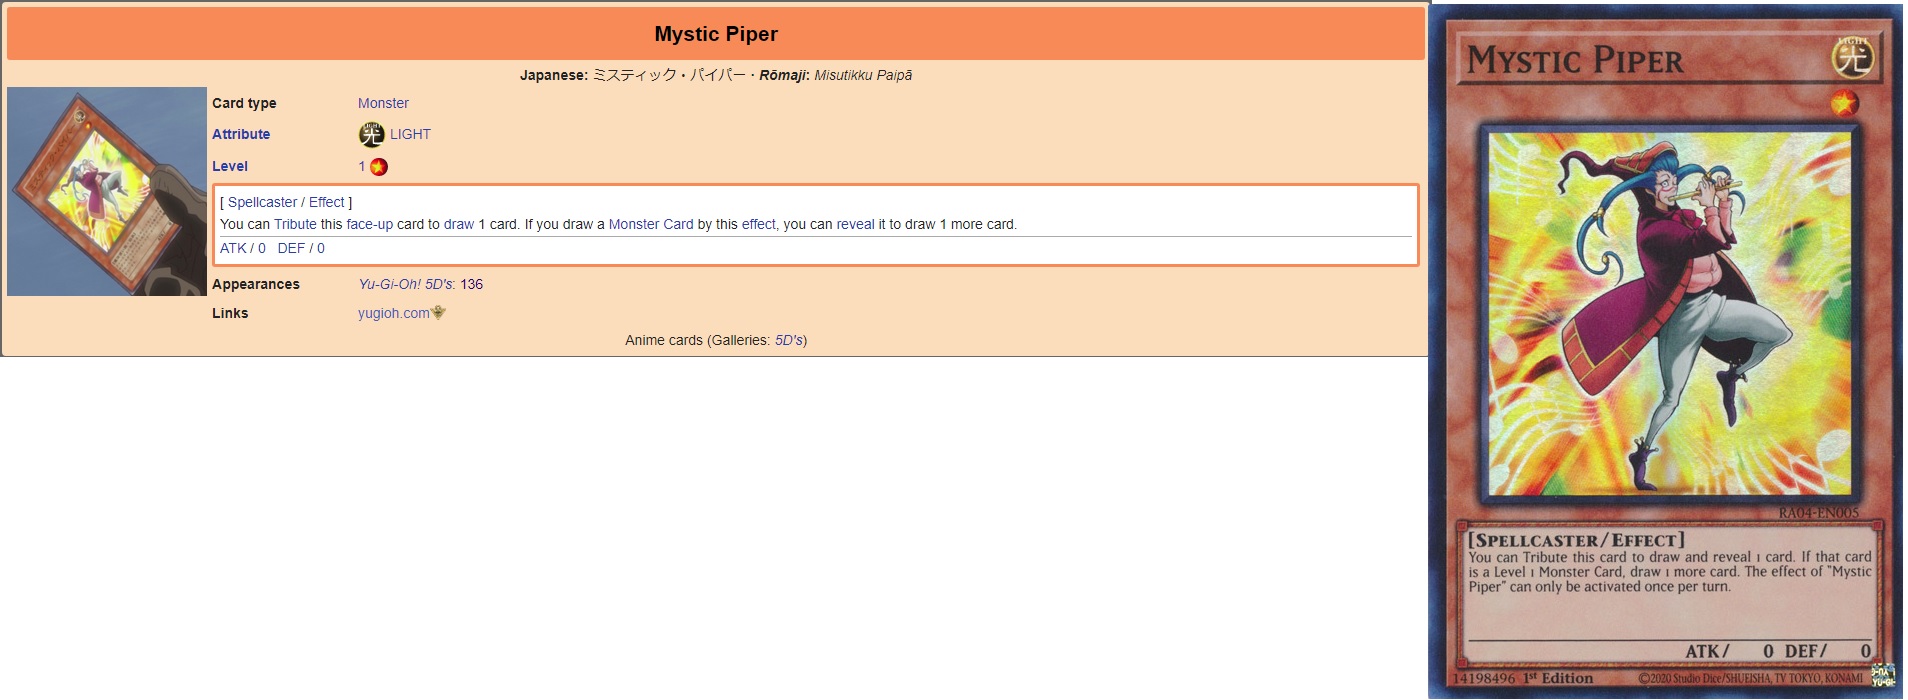Open episode 136 link
The height and width of the screenshot is (700, 1908).
coord(471,284)
